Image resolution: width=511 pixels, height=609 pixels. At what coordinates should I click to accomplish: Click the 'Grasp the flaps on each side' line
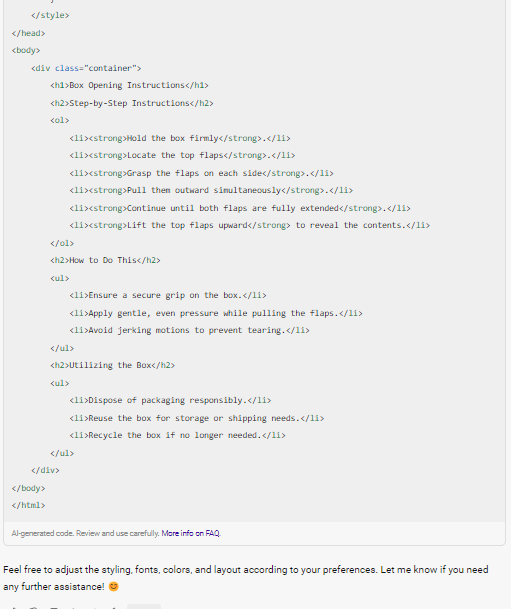click(202, 173)
